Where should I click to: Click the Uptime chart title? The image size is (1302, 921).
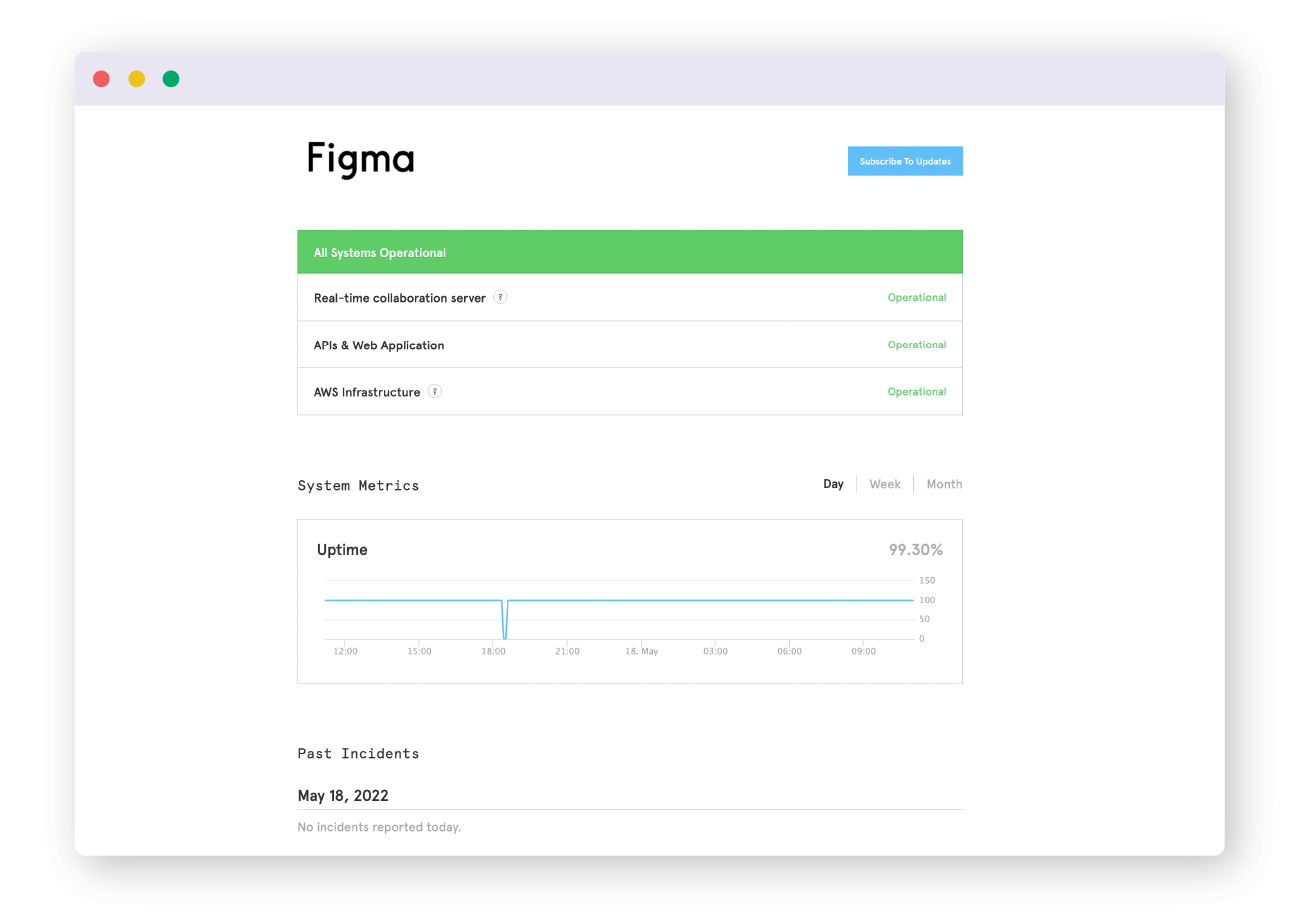pyautogui.click(x=342, y=550)
